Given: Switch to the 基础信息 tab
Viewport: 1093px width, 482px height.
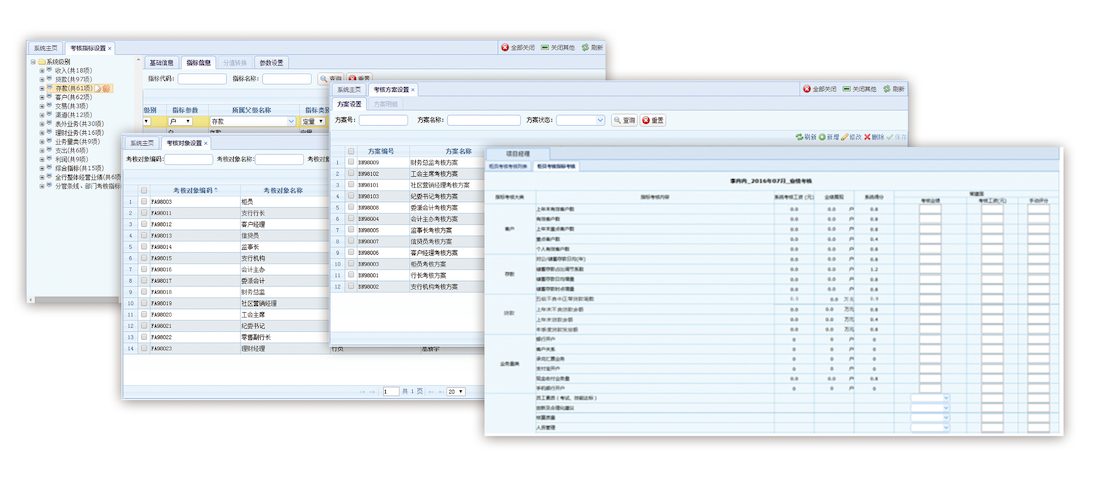Looking at the screenshot, I should coord(162,63).
